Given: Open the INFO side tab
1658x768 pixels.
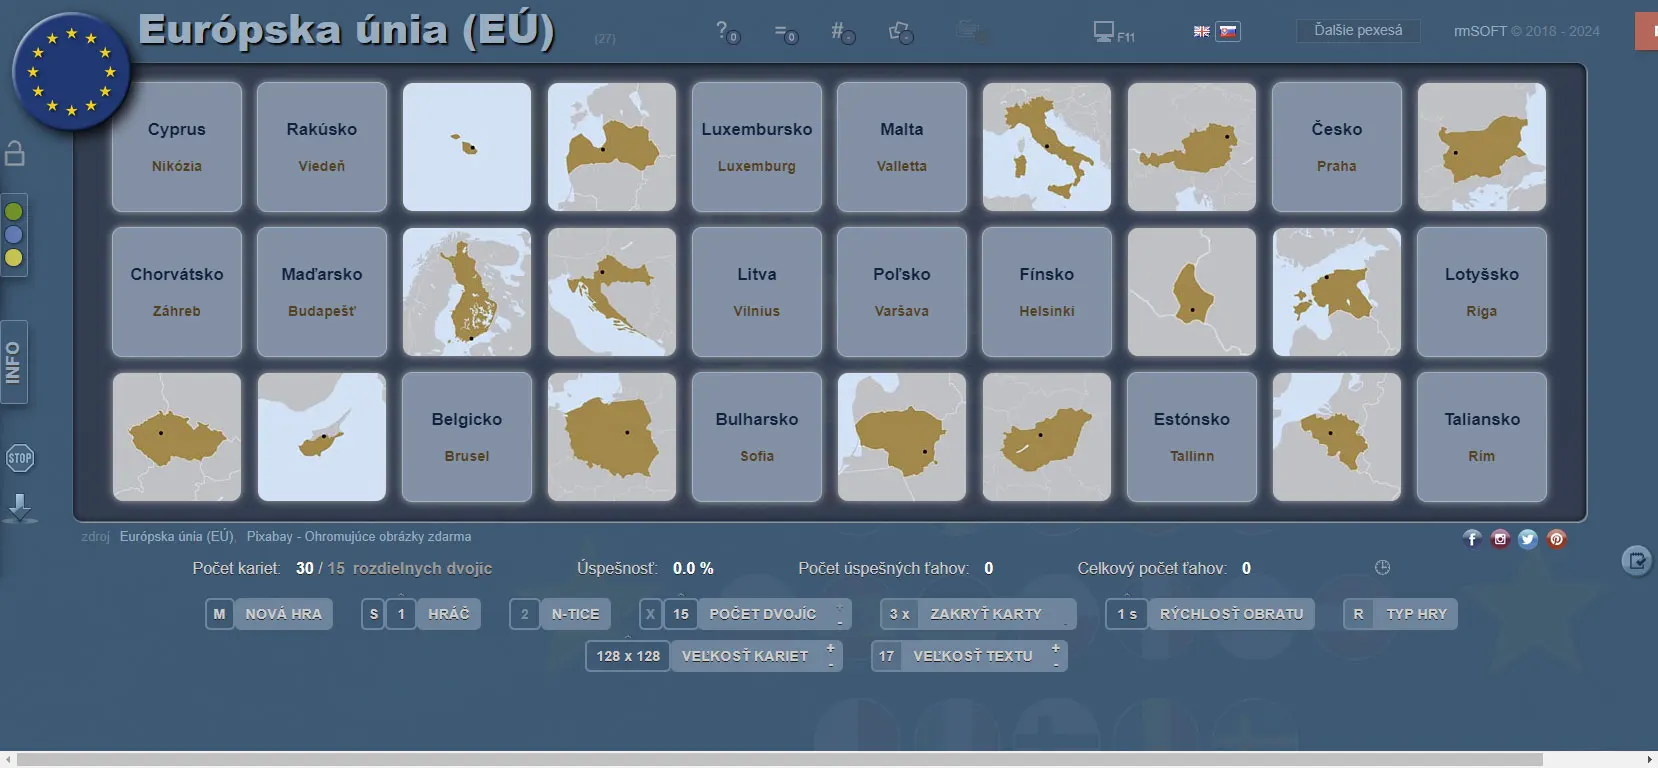Looking at the screenshot, I should tap(14, 362).
